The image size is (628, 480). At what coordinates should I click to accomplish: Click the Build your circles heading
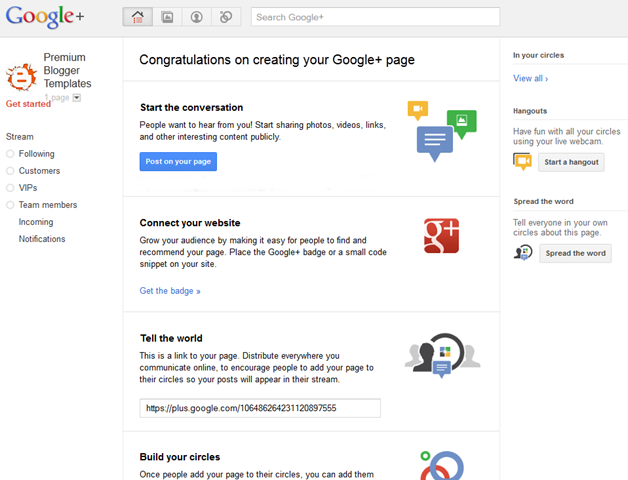click(x=180, y=457)
